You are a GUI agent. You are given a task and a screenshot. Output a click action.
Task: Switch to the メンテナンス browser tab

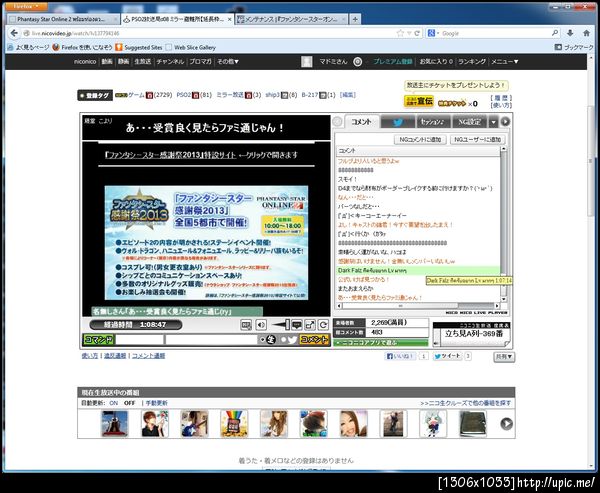[292, 19]
